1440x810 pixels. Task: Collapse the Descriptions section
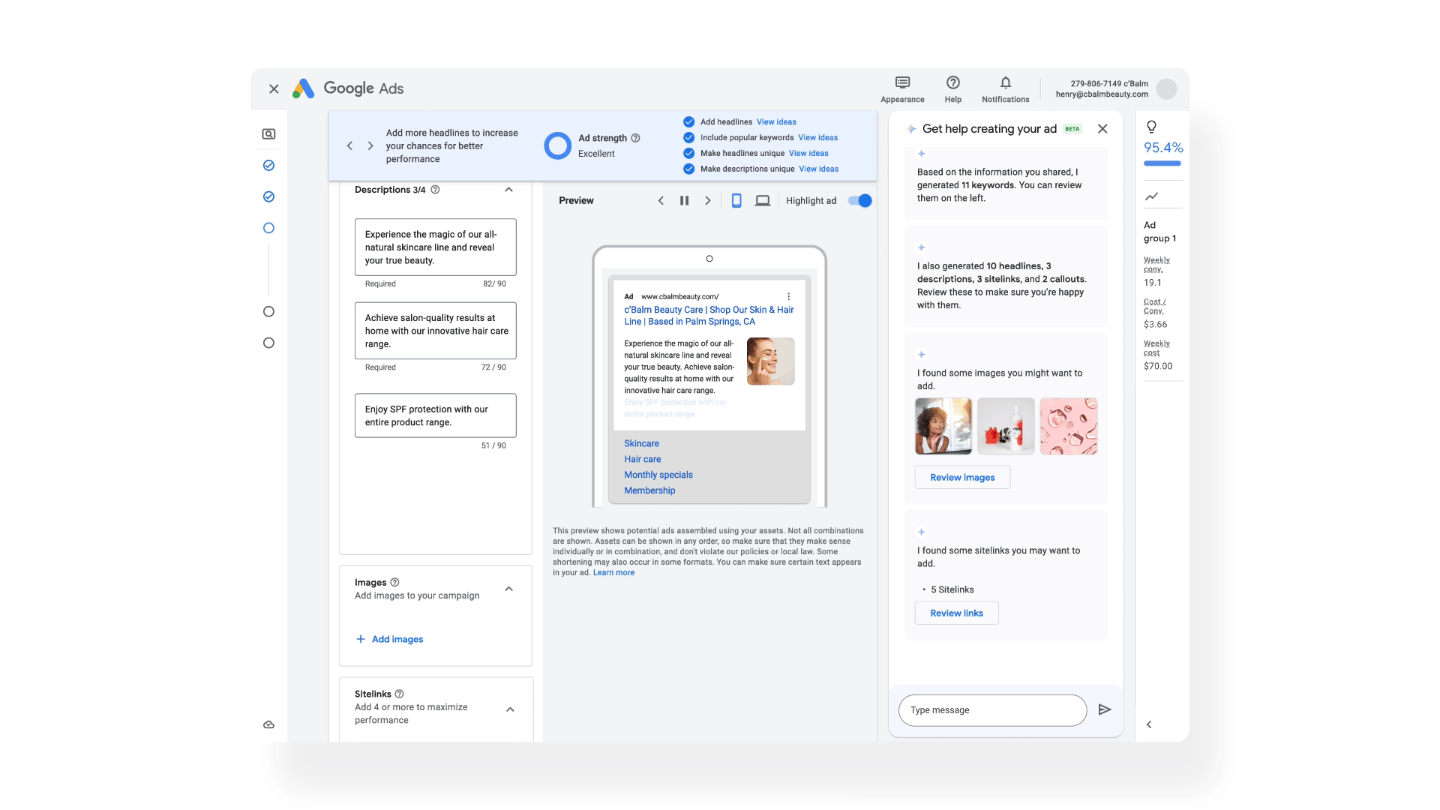tap(508, 190)
